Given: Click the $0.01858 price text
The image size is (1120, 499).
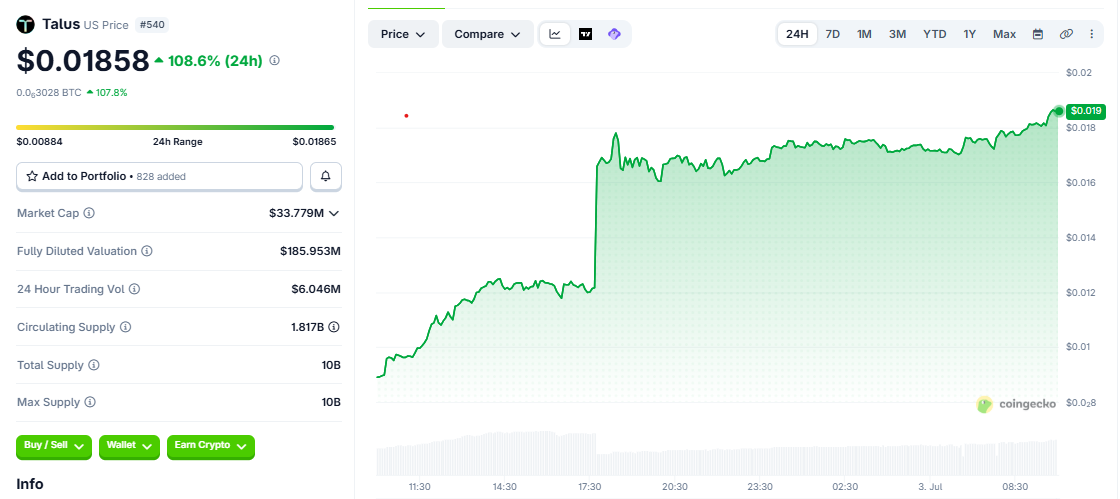Looking at the screenshot, I should pyautogui.click(x=83, y=61).
